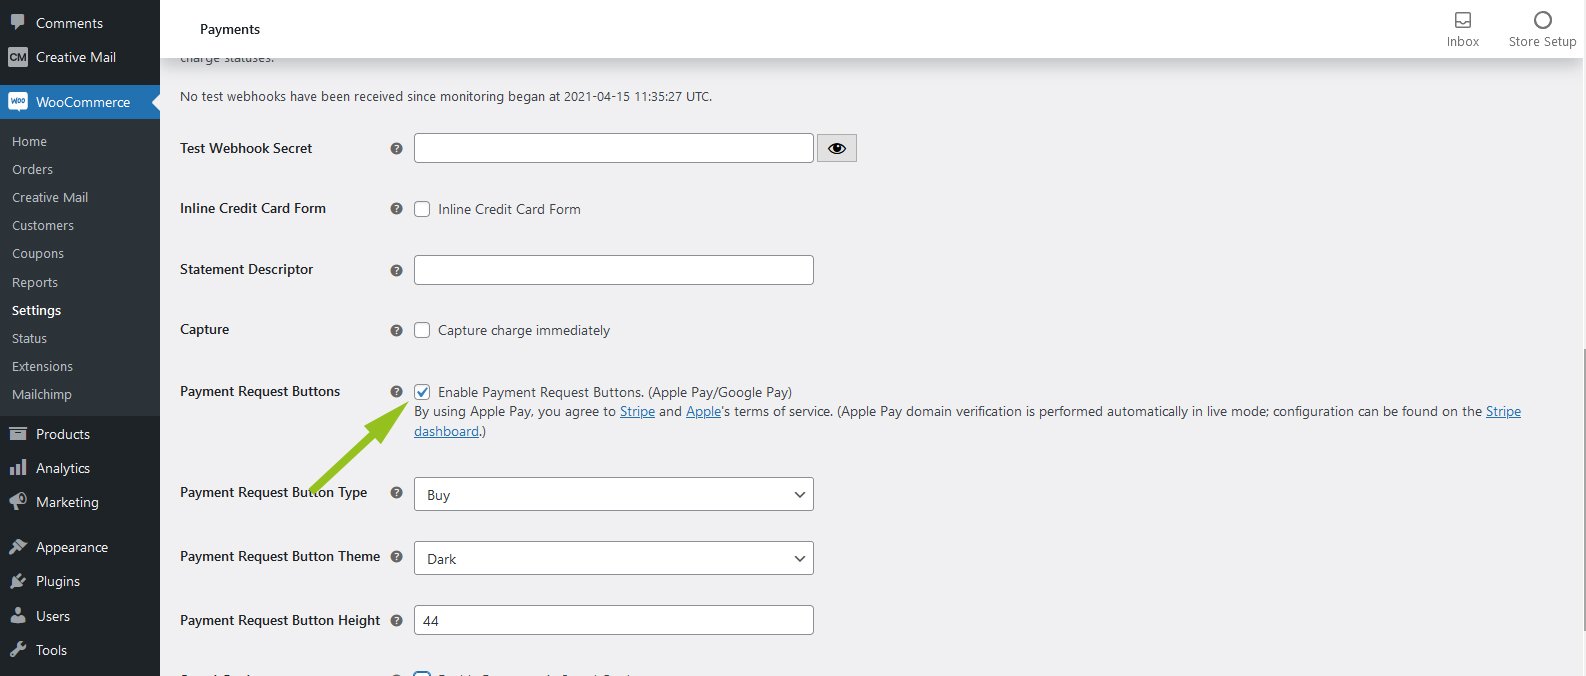Viewport: 1586px width, 676px height.
Task: Click the Creative Mail CM sidebar icon
Action: [x=18, y=57]
